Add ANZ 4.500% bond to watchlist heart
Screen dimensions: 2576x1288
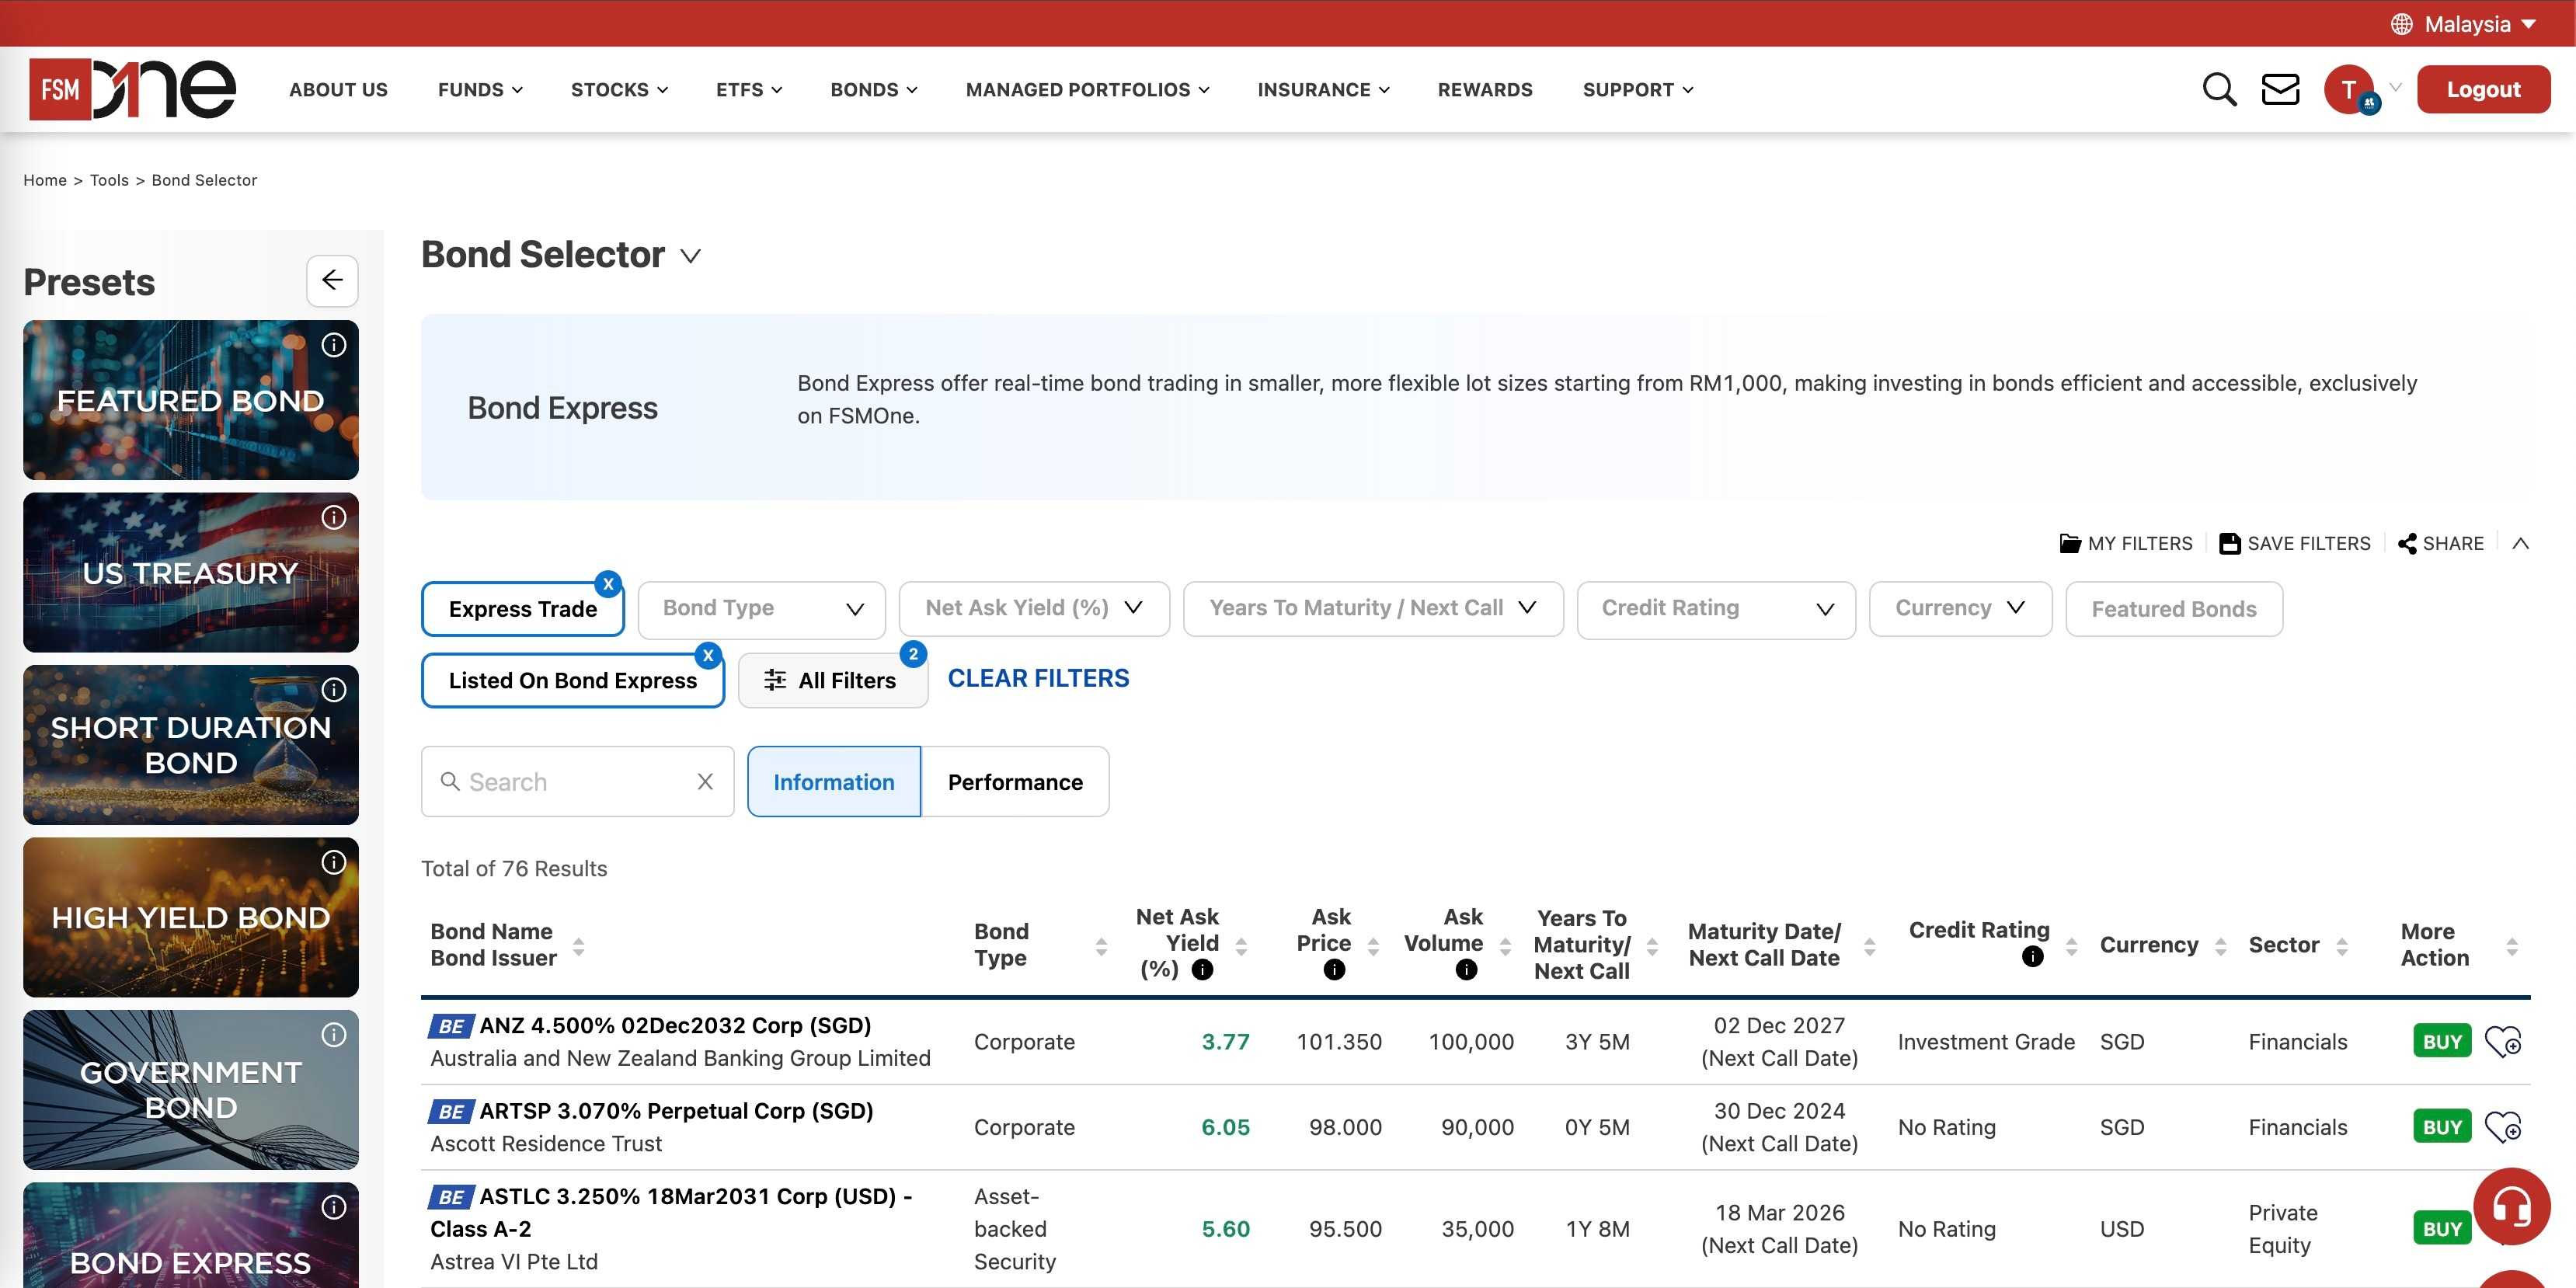tap(2504, 1040)
